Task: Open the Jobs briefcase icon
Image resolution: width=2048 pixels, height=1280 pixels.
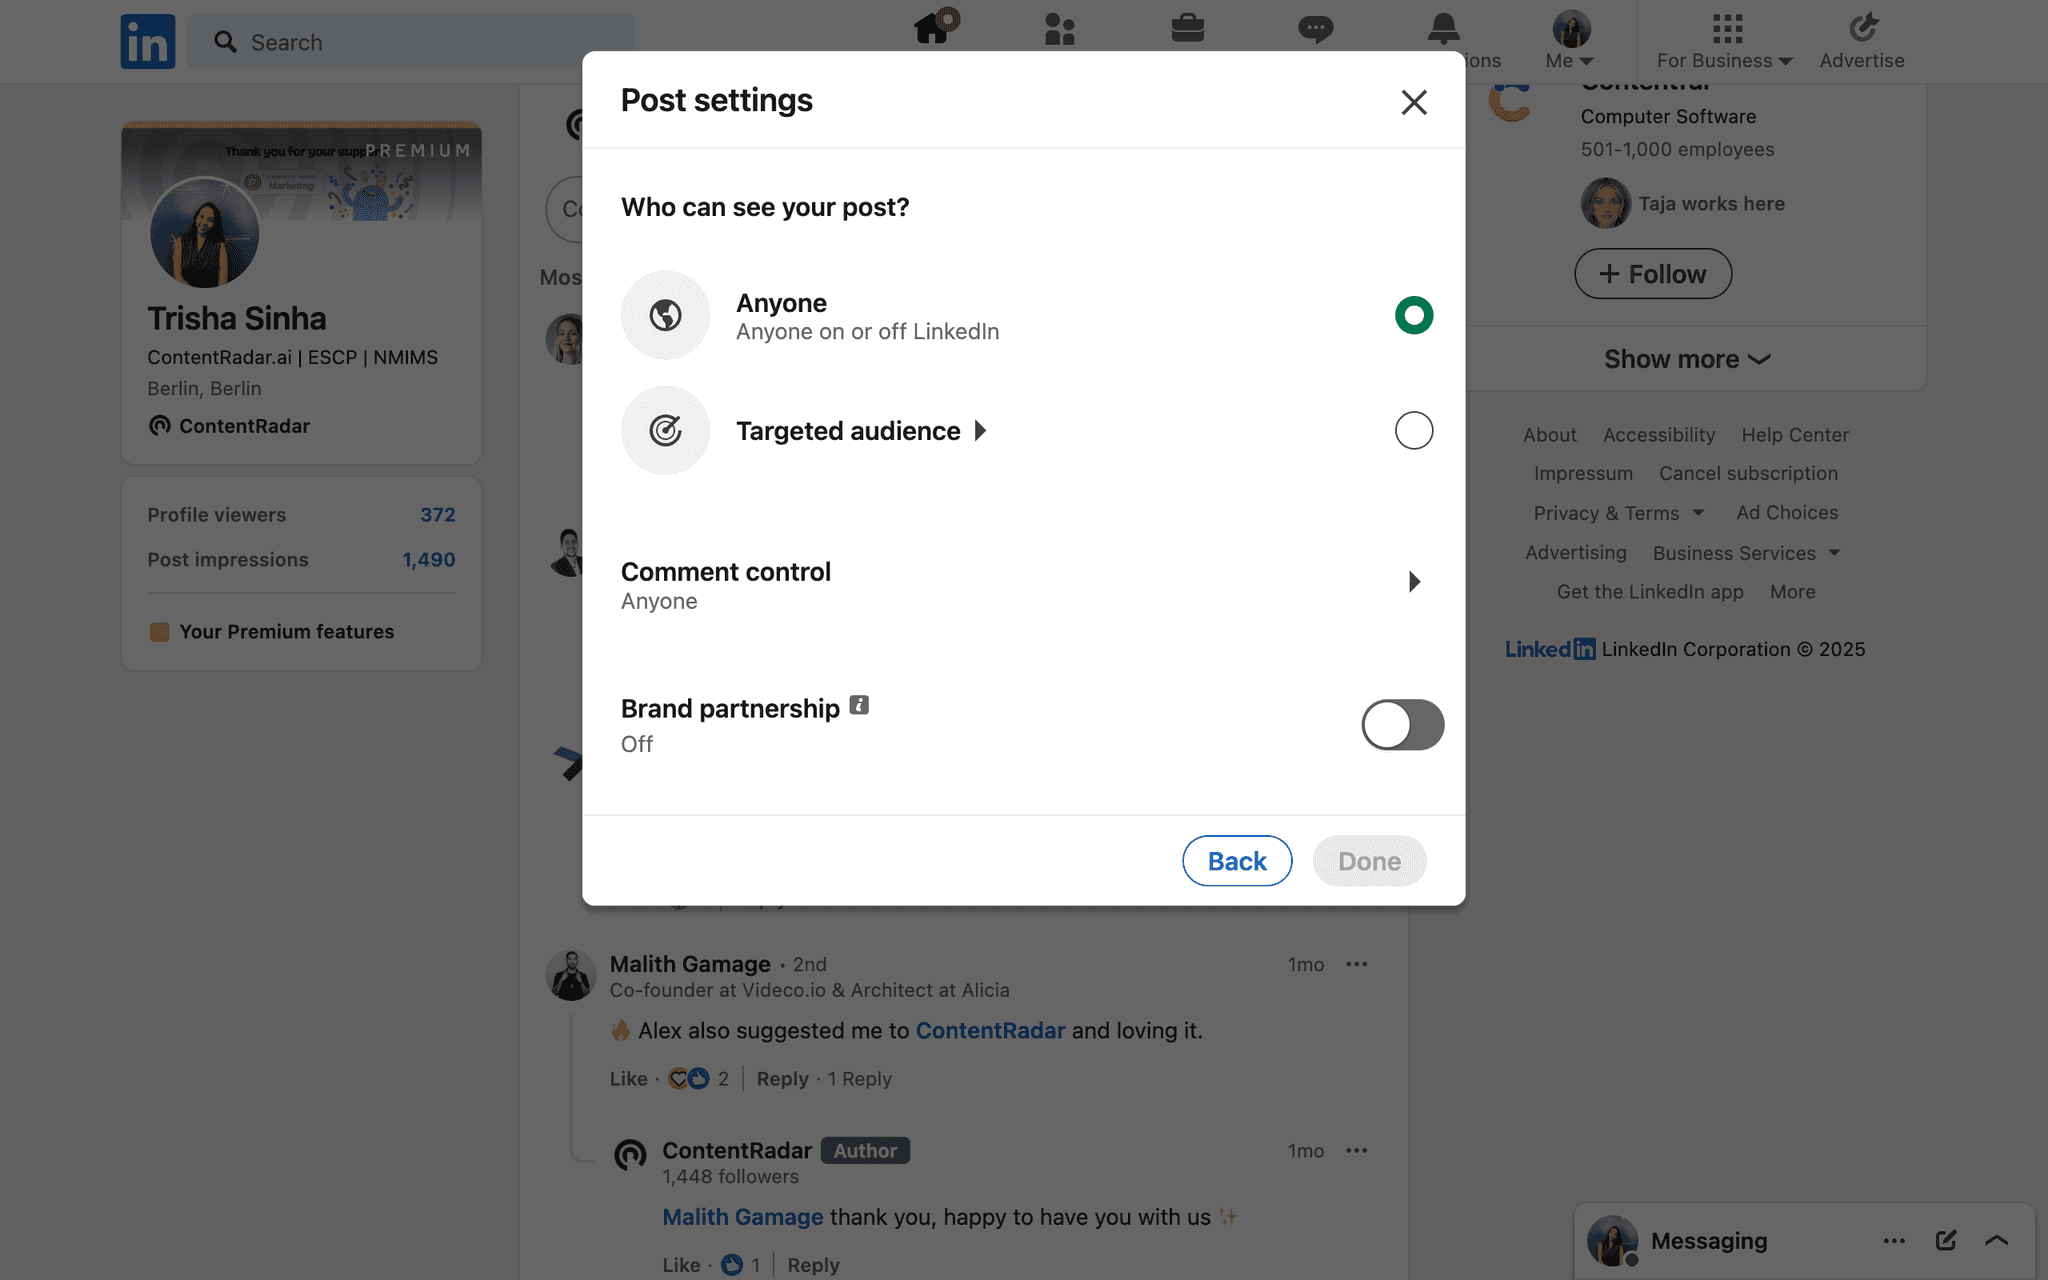Action: (x=1188, y=29)
